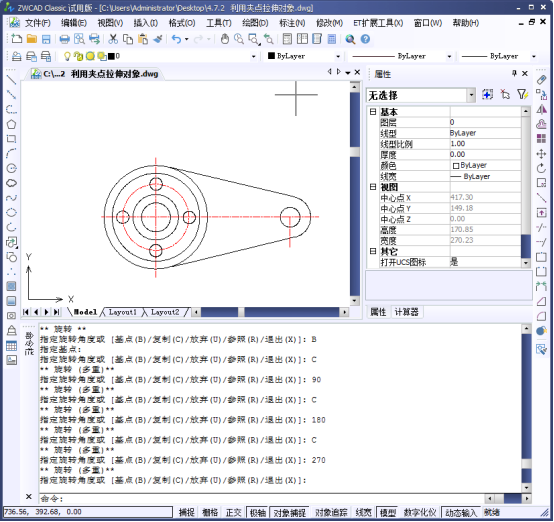The height and width of the screenshot is (522, 554).
Task: Click the Cut scissors icon
Action: pos(113,39)
